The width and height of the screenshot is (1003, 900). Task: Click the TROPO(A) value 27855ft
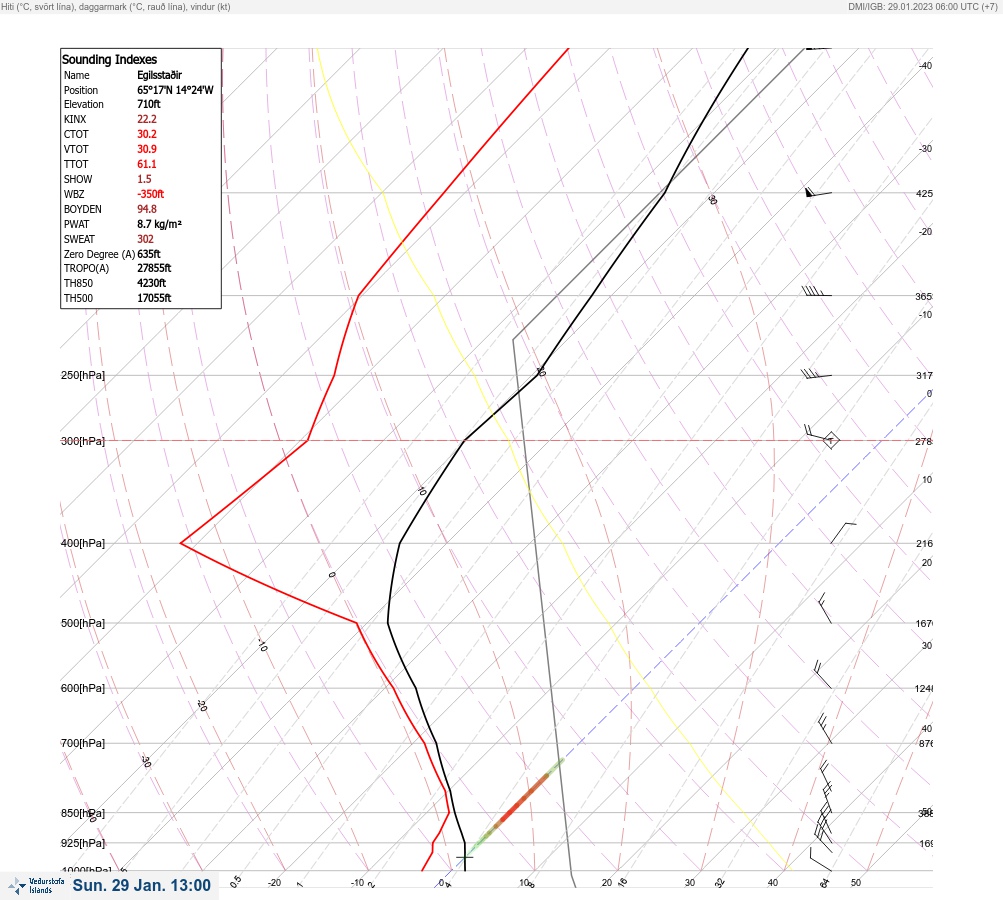coord(154,268)
